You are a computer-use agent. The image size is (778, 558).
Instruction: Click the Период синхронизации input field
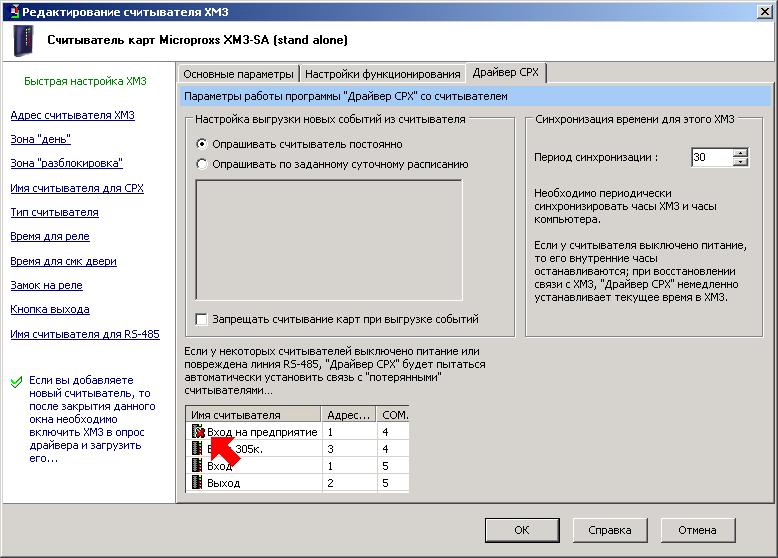coord(711,158)
